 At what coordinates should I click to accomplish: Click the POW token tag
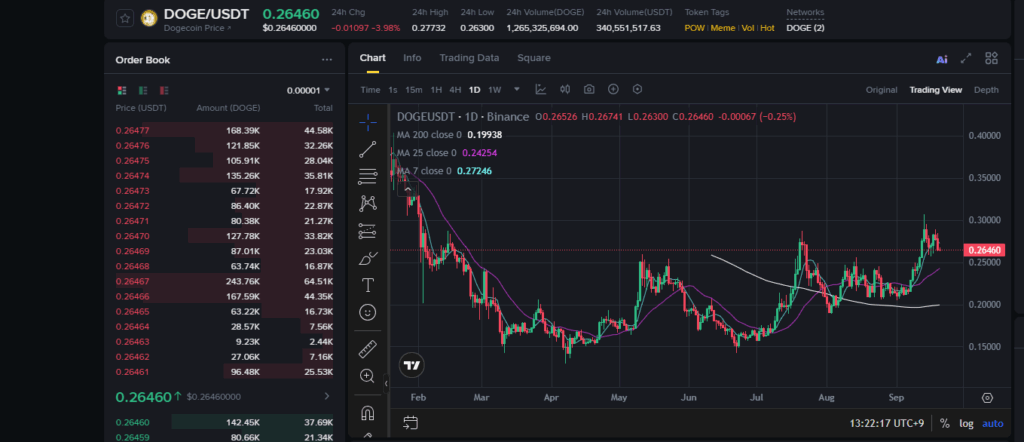[694, 28]
